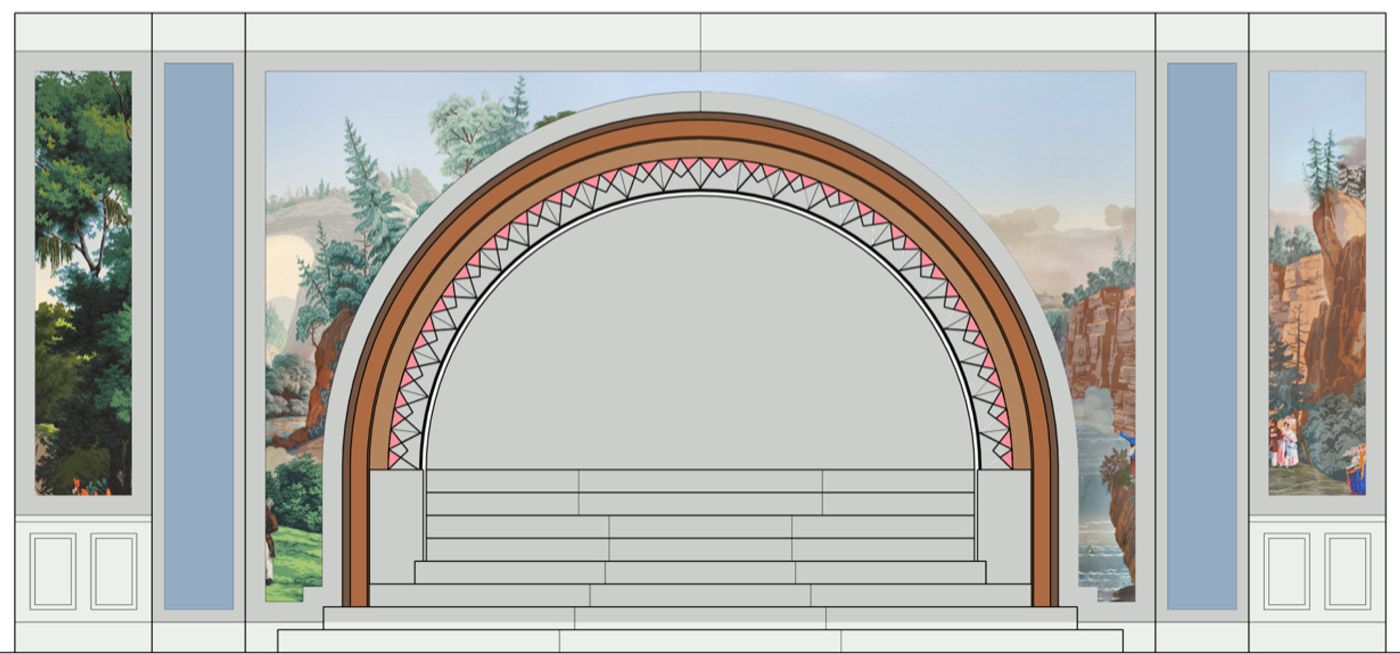Select the blue panel right of the arch
1400x654 pixels.
click(x=1202, y=336)
